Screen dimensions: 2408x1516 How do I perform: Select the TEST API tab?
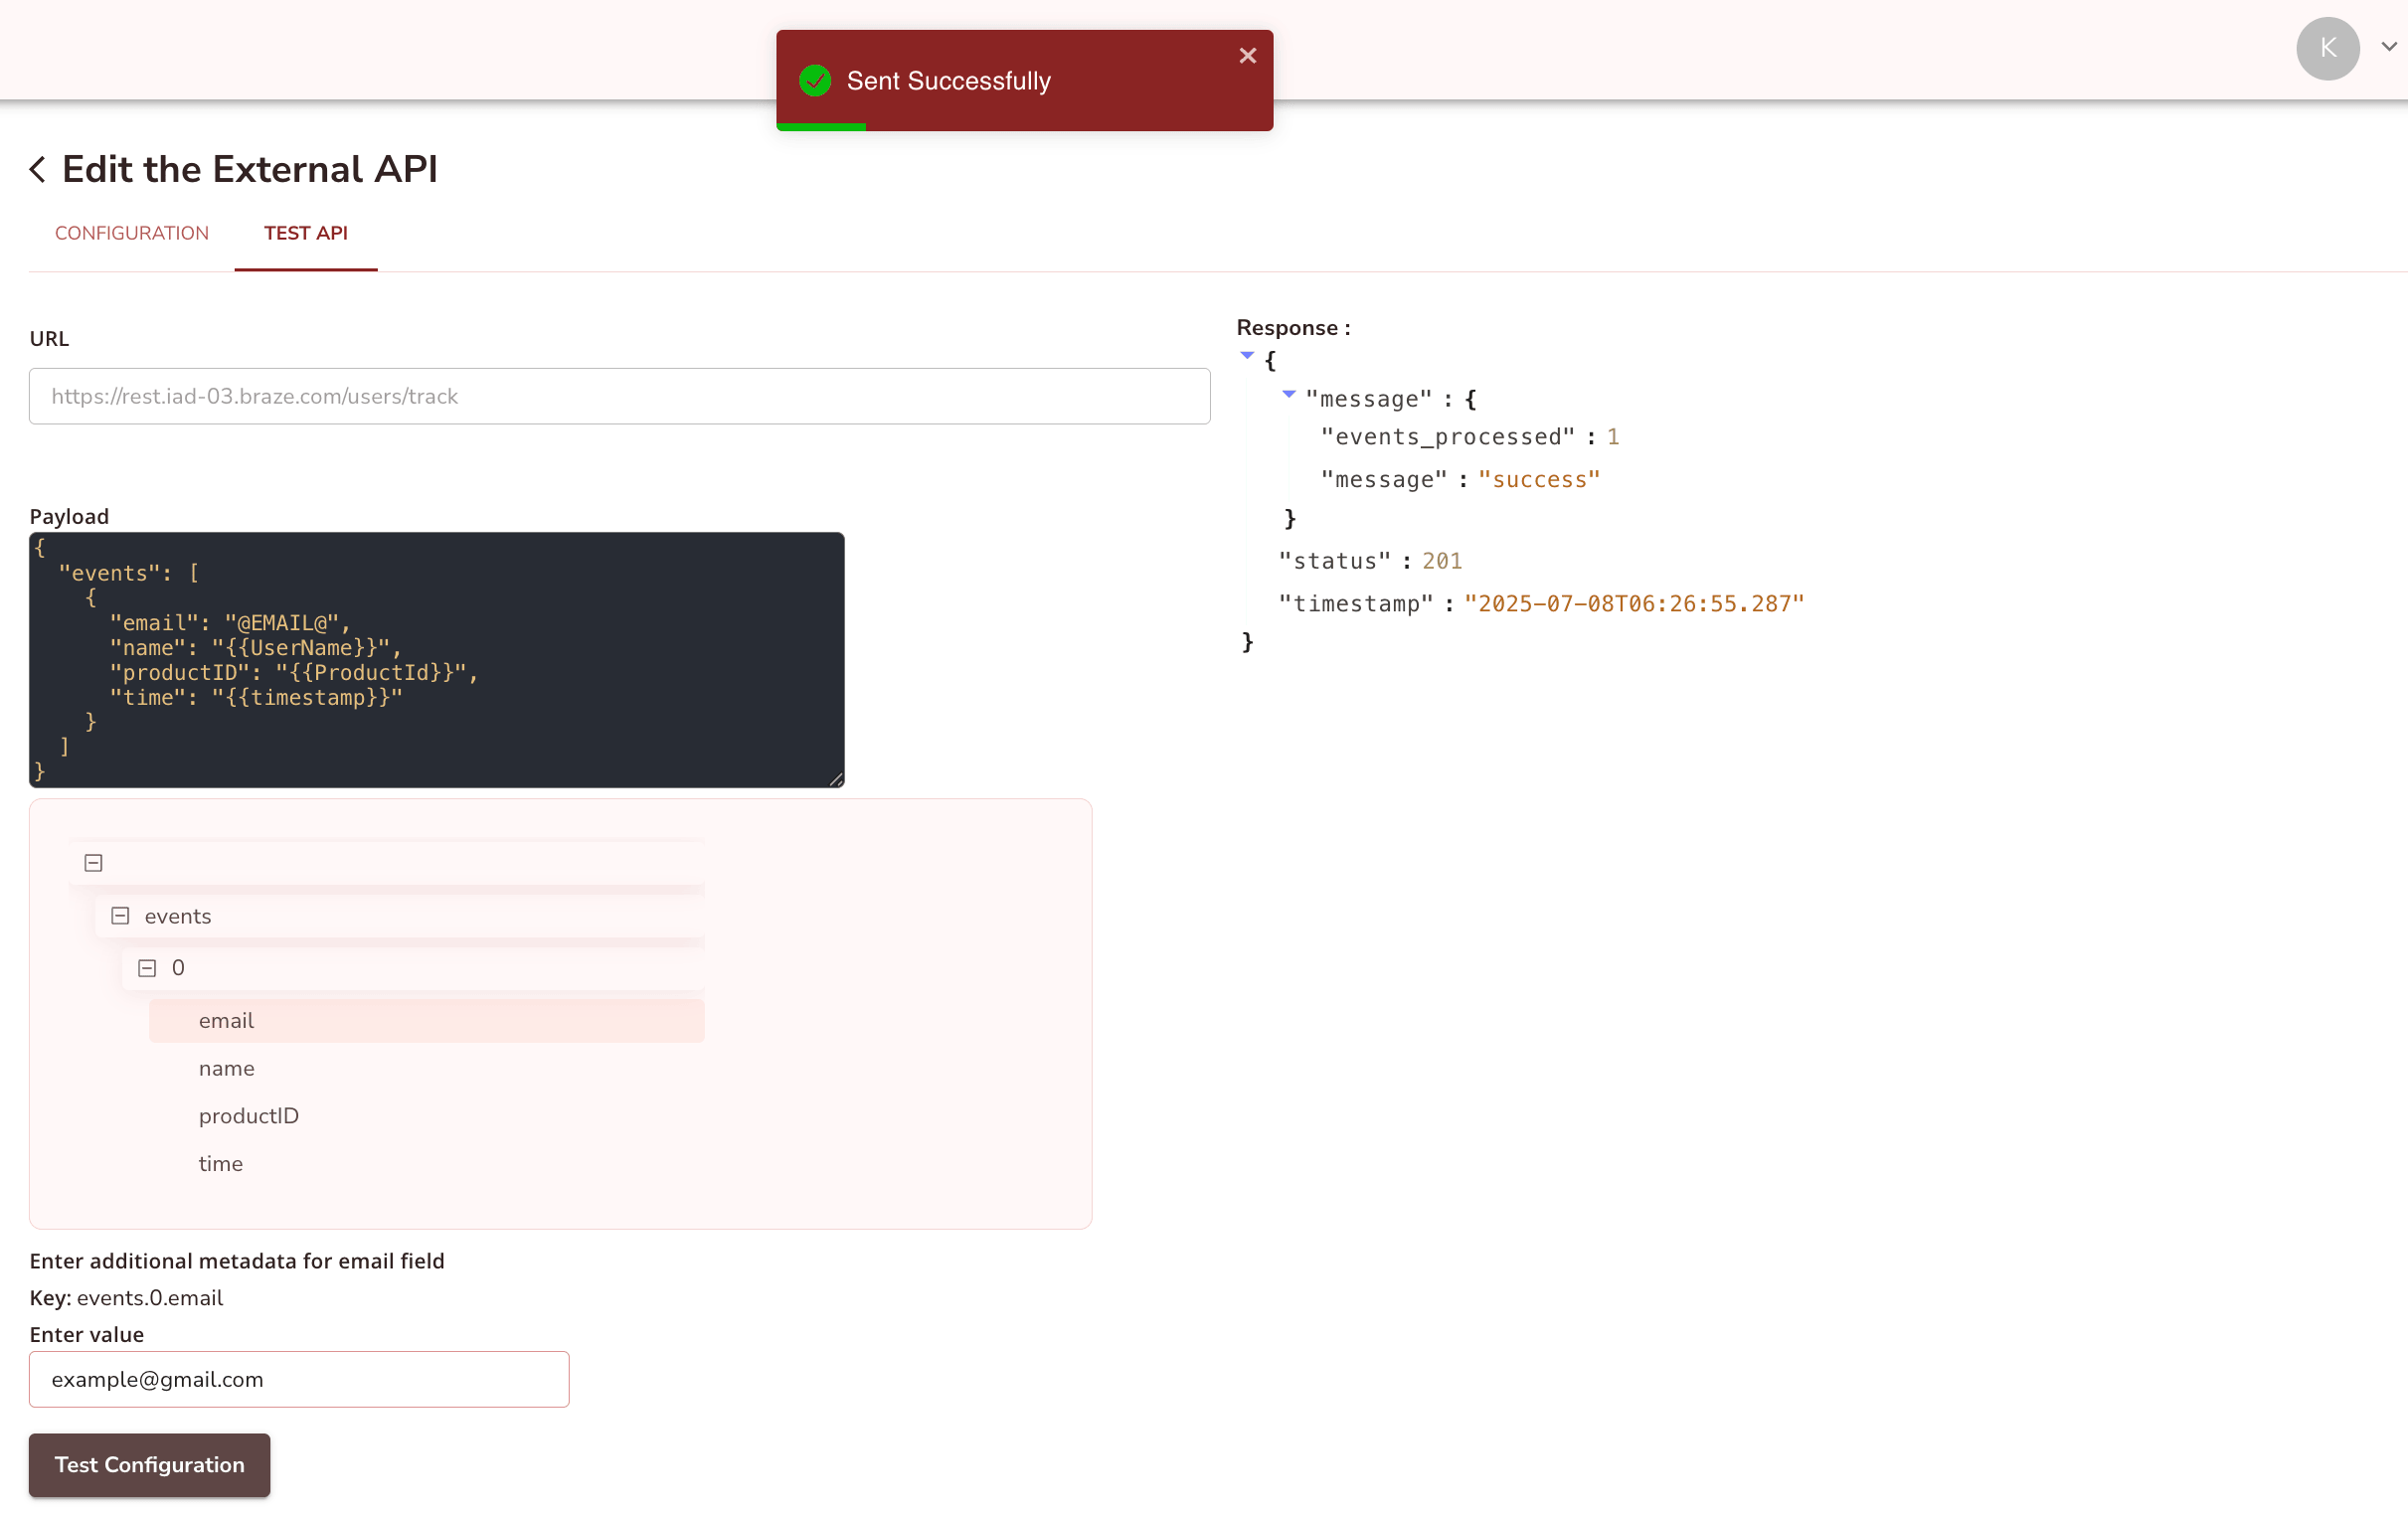[306, 233]
